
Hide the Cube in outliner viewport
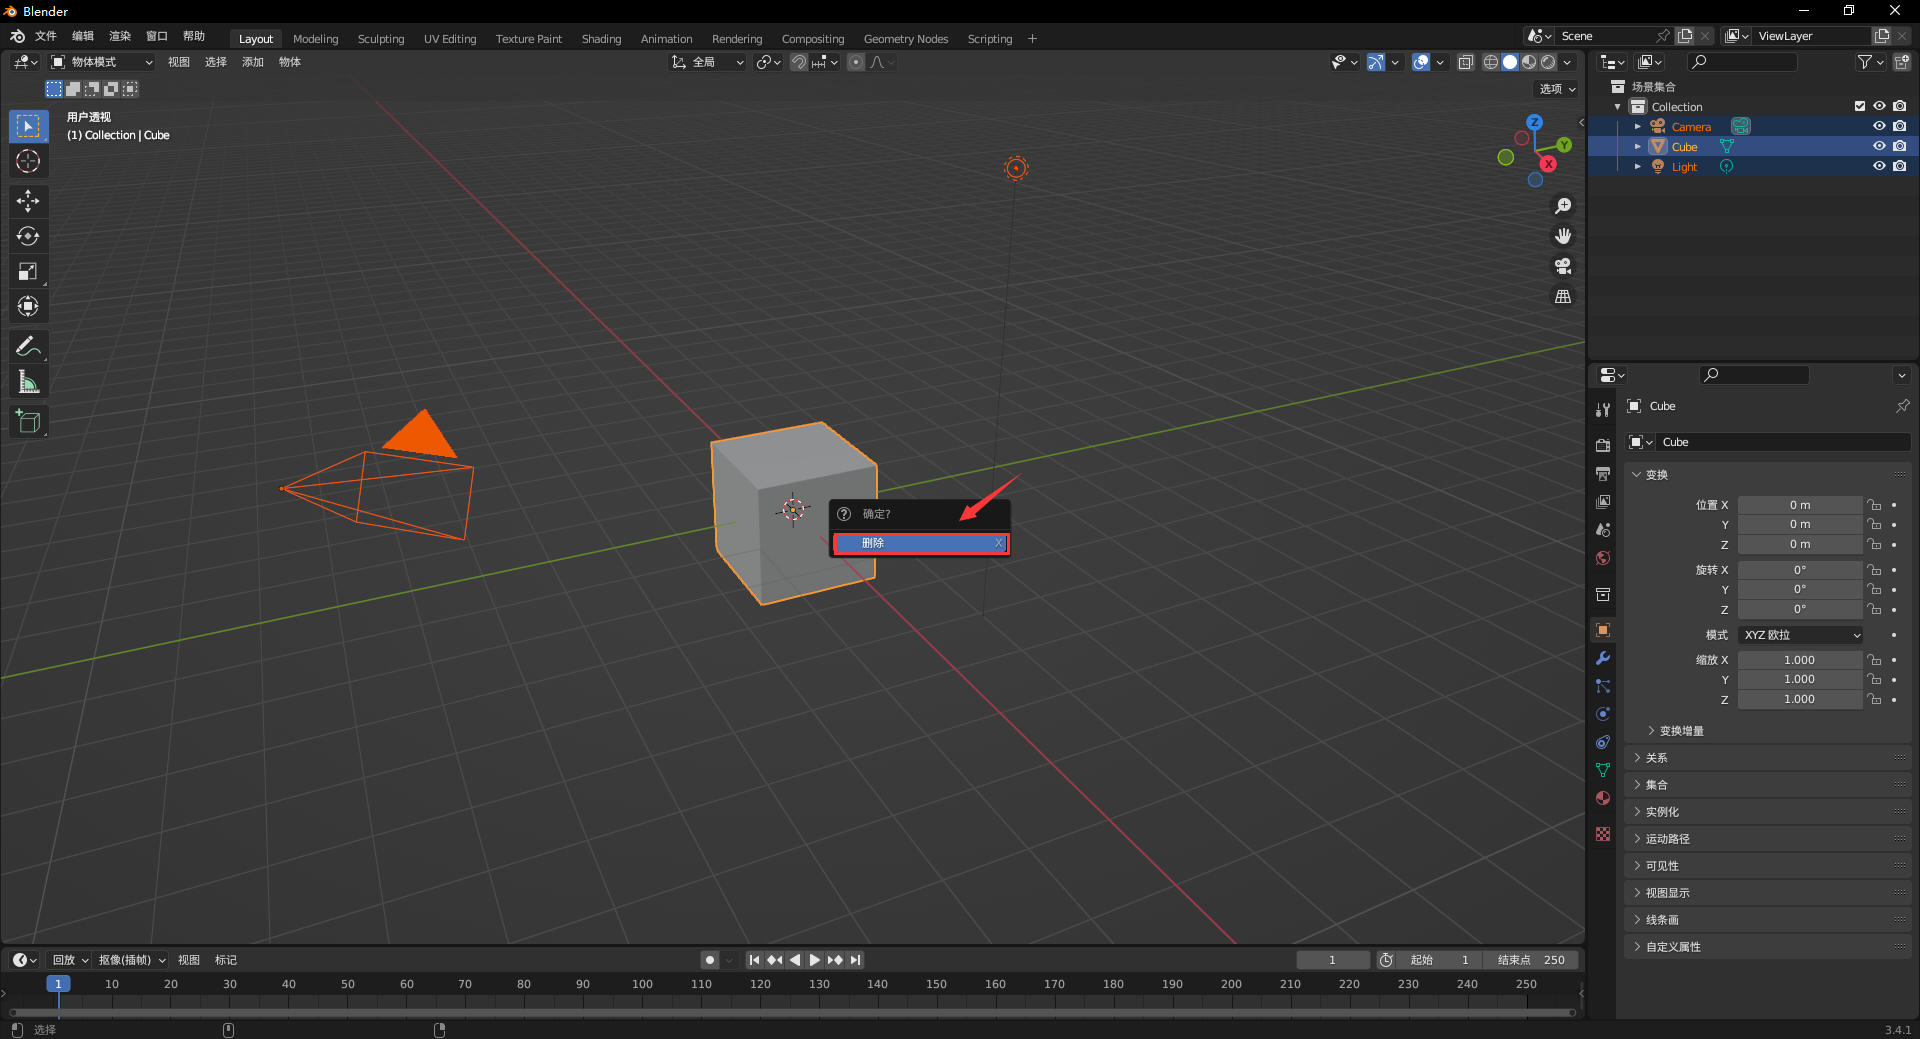(1879, 146)
